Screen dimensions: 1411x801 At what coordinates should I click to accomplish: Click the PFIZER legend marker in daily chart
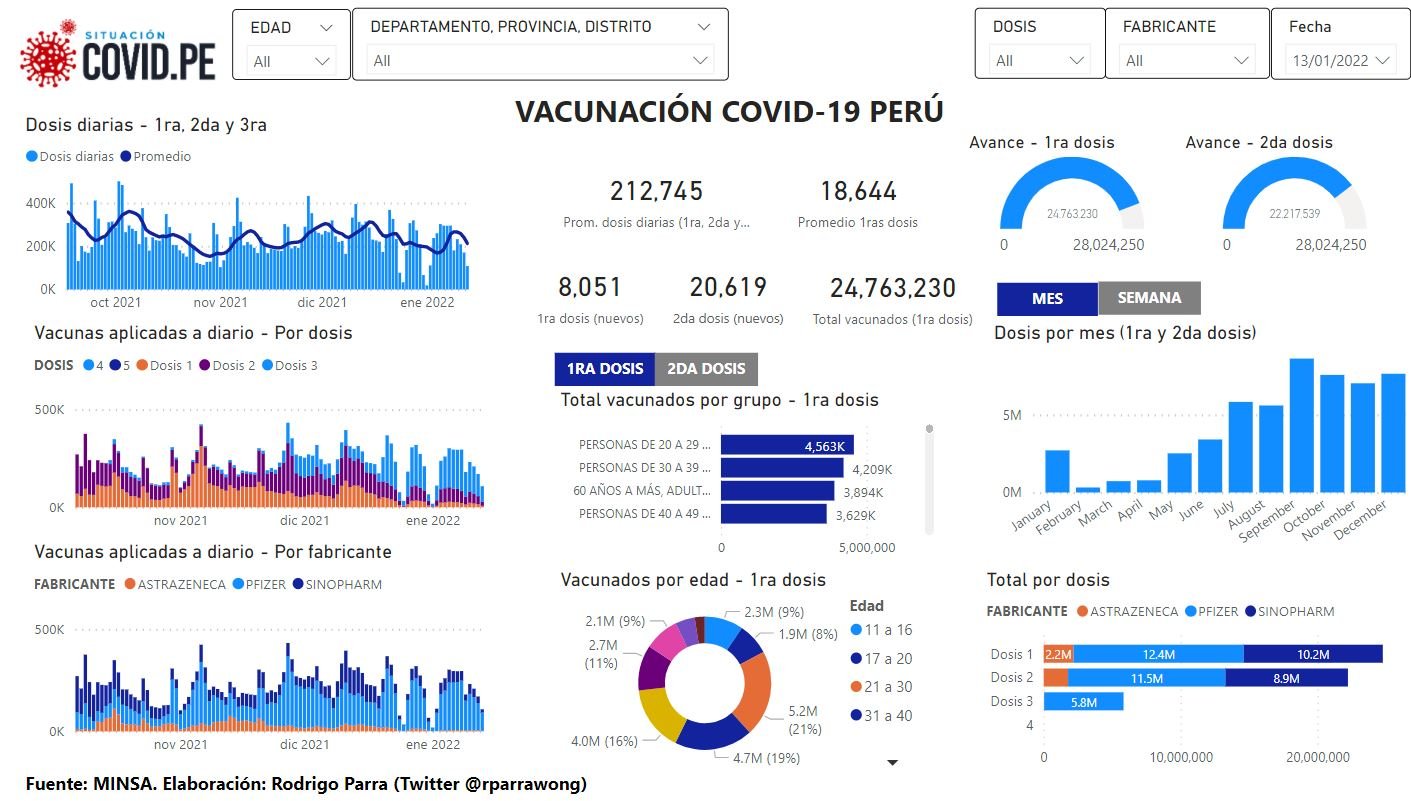point(237,585)
